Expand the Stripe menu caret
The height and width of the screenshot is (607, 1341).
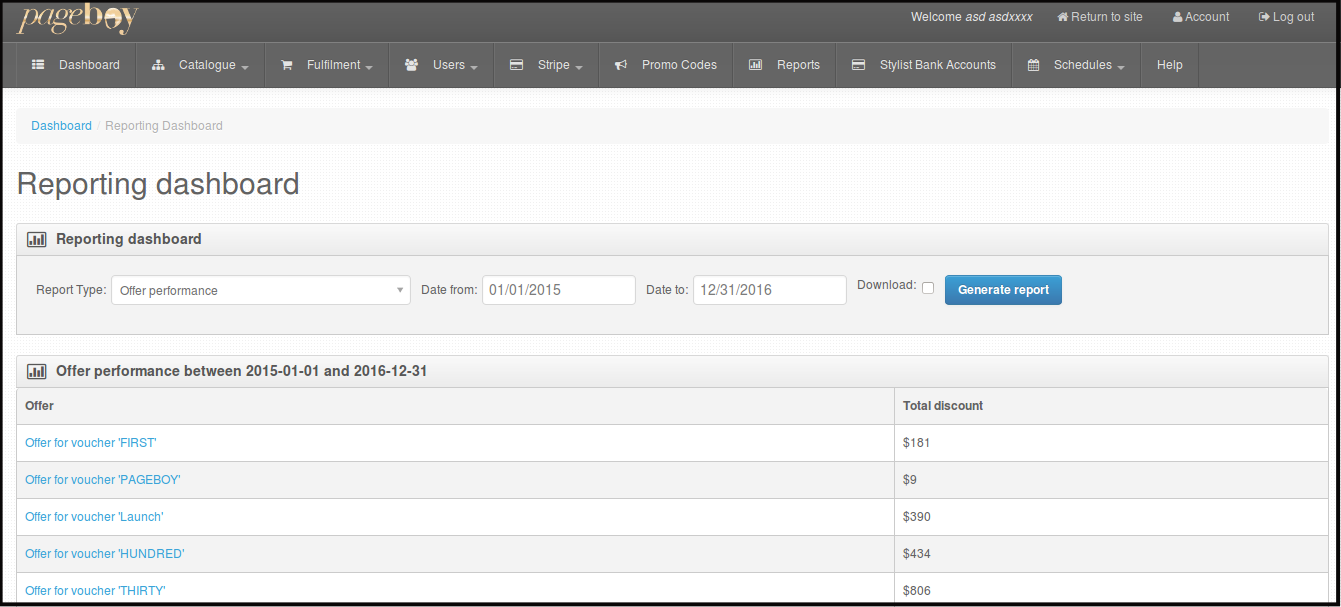tap(578, 67)
